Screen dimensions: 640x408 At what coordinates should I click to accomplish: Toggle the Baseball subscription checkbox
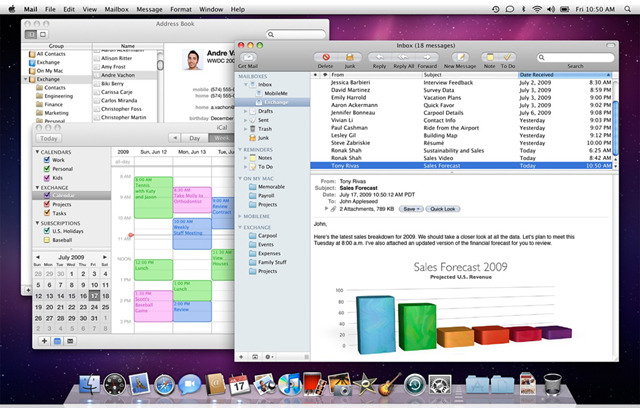47,240
